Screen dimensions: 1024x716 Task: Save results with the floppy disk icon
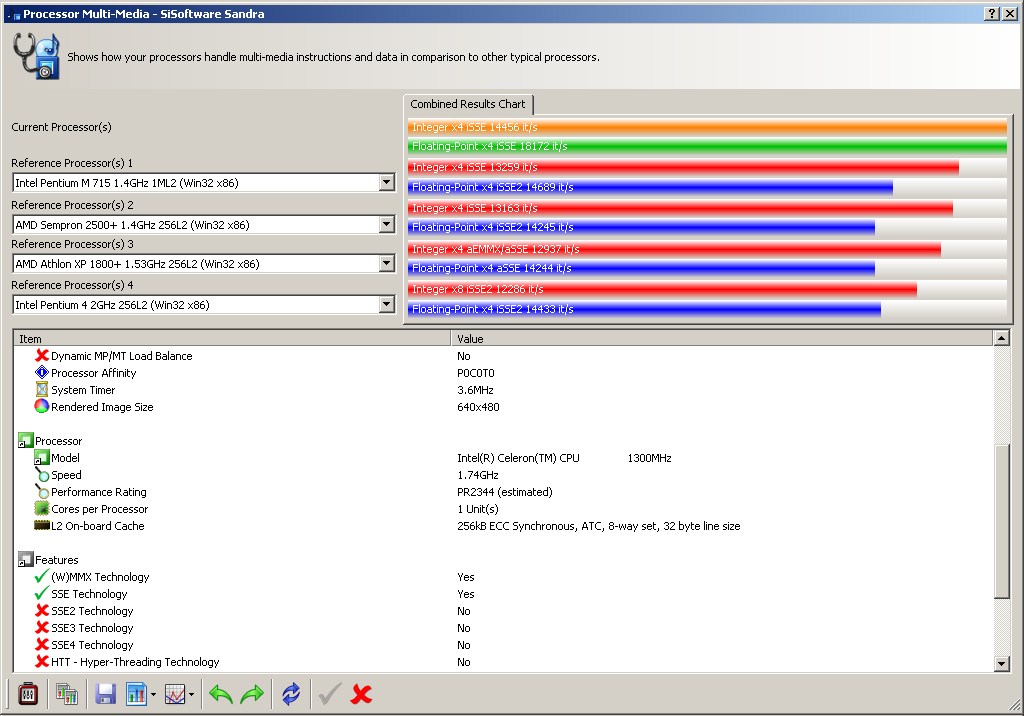coord(105,694)
